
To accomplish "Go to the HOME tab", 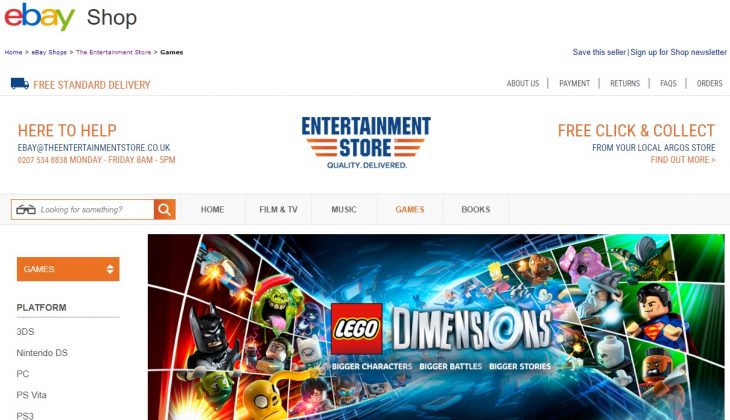I will 212,210.
